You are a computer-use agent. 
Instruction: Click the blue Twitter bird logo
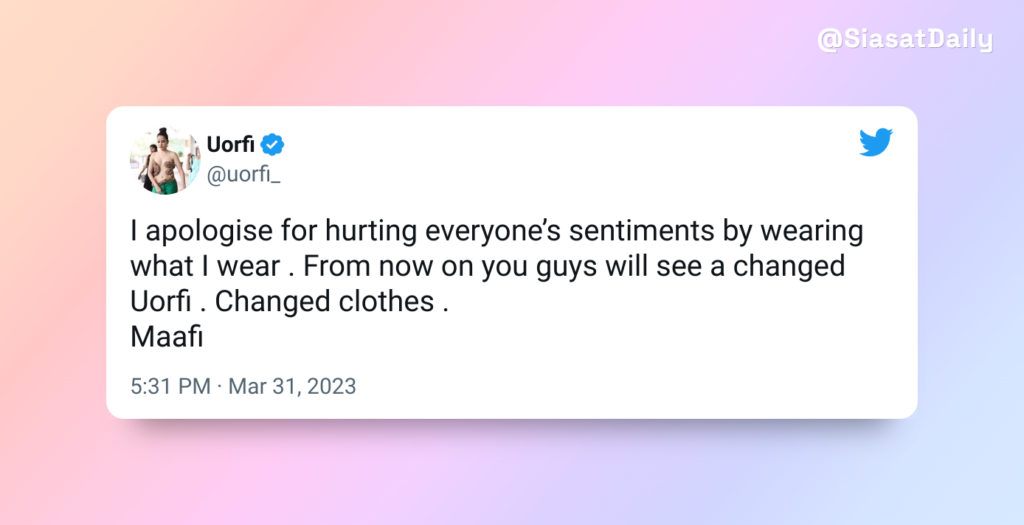coord(876,142)
